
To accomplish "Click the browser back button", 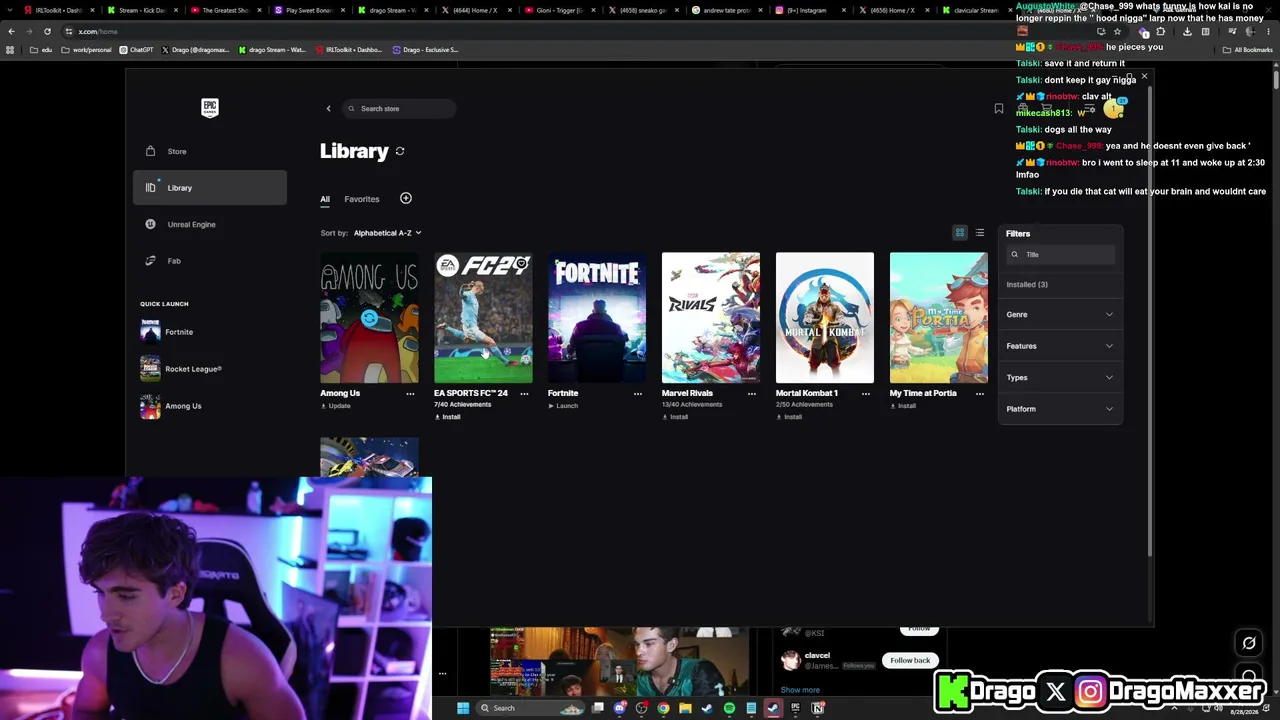I will 11,31.
